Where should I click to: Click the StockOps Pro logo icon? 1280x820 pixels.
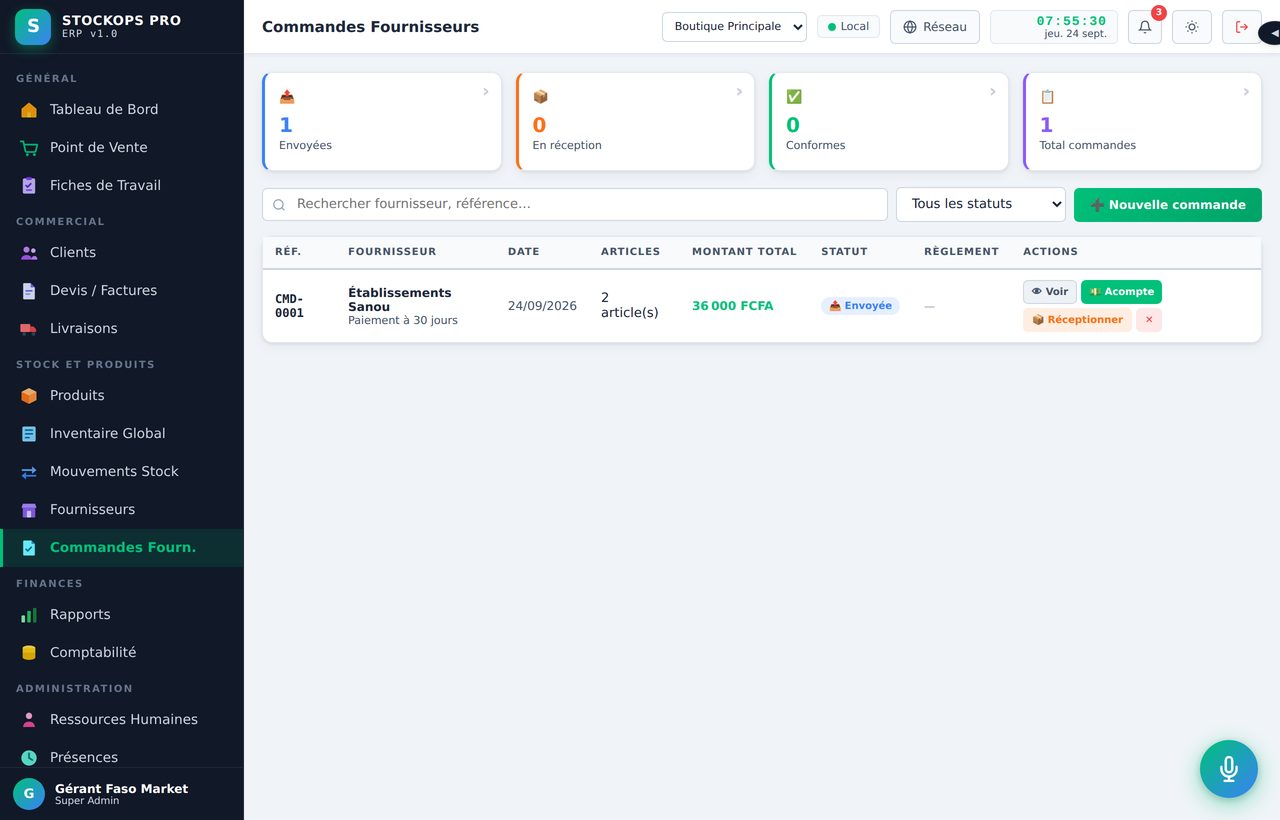[x=33, y=27]
